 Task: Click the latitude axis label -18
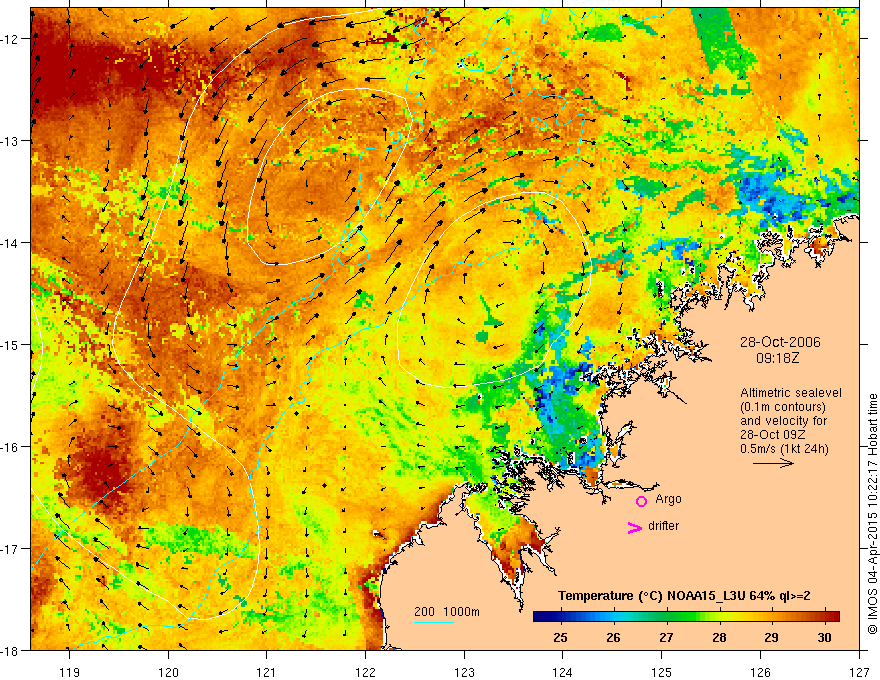(x=11, y=650)
